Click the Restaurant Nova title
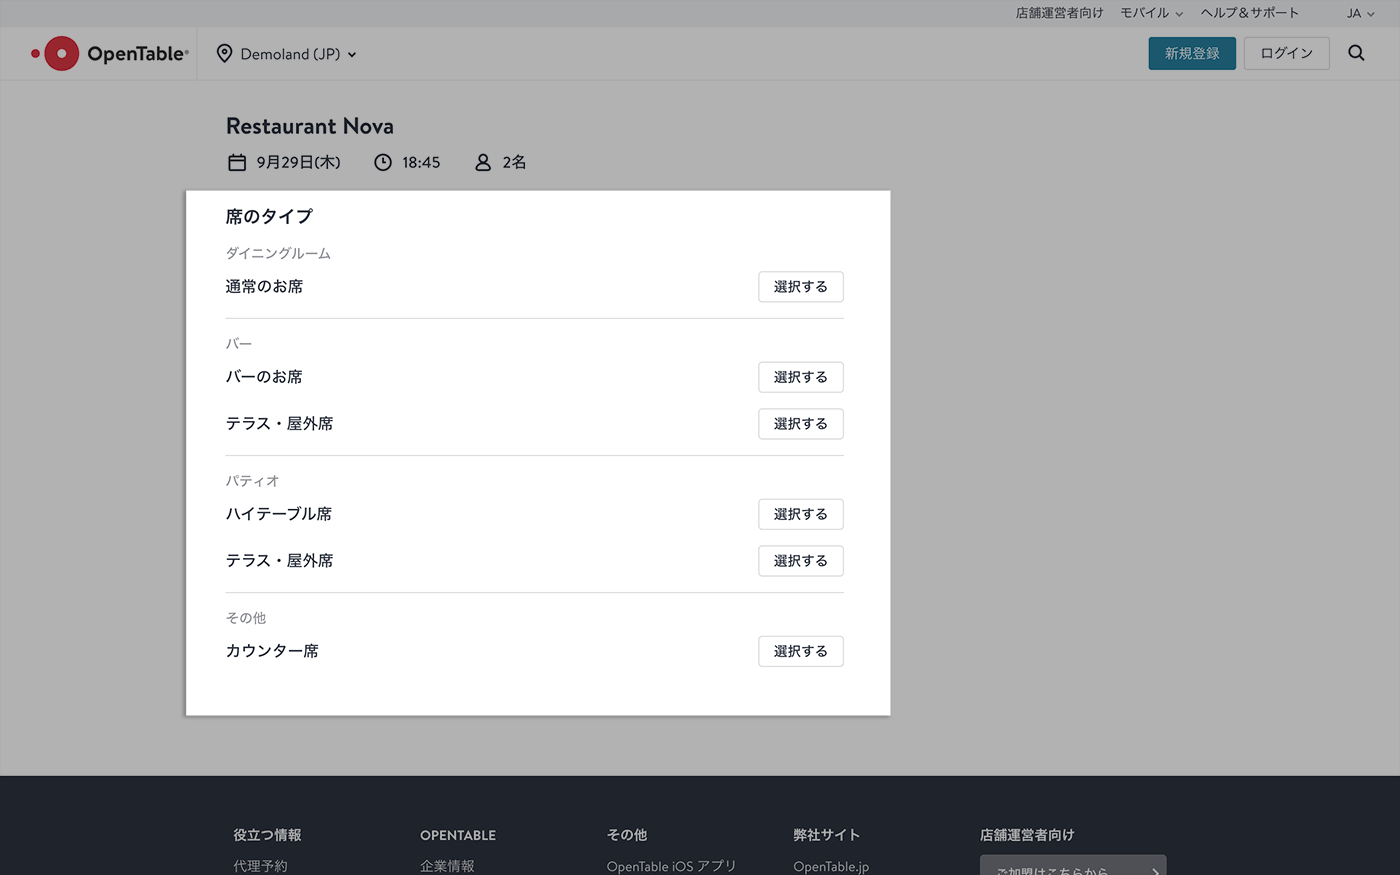 [x=310, y=126]
